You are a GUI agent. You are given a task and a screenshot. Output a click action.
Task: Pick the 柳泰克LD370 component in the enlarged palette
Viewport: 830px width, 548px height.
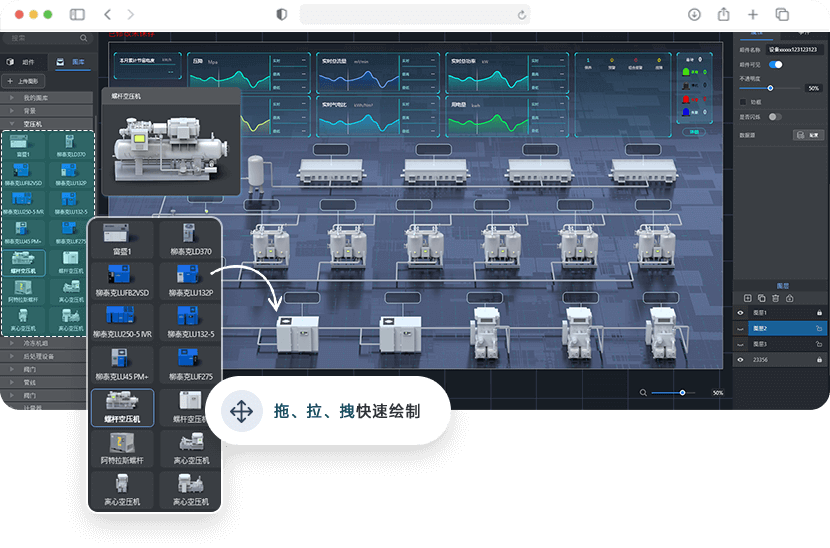(x=189, y=239)
